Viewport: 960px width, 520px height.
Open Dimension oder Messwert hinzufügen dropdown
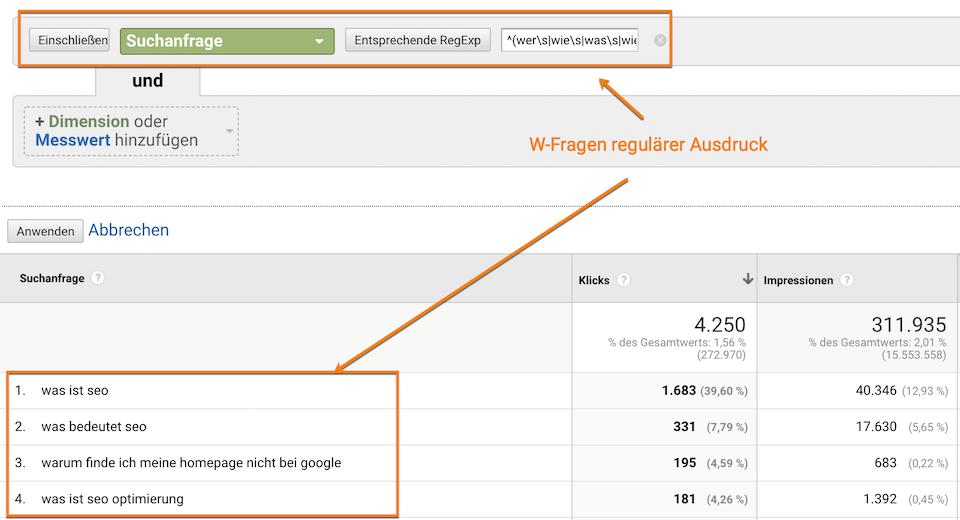click(x=131, y=131)
